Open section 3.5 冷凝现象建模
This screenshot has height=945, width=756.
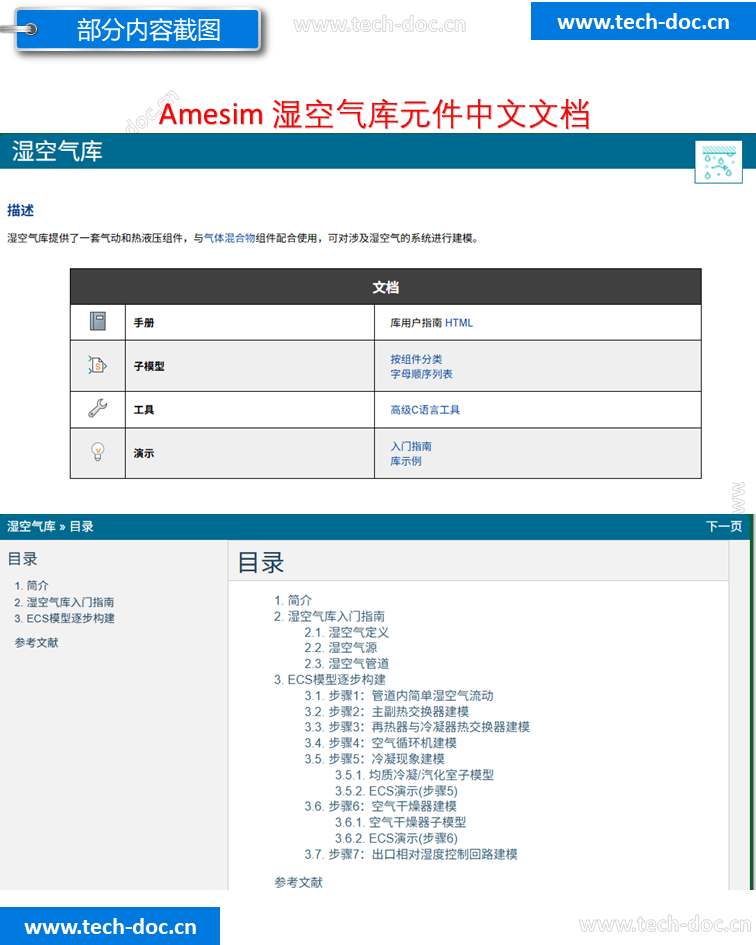(374, 759)
